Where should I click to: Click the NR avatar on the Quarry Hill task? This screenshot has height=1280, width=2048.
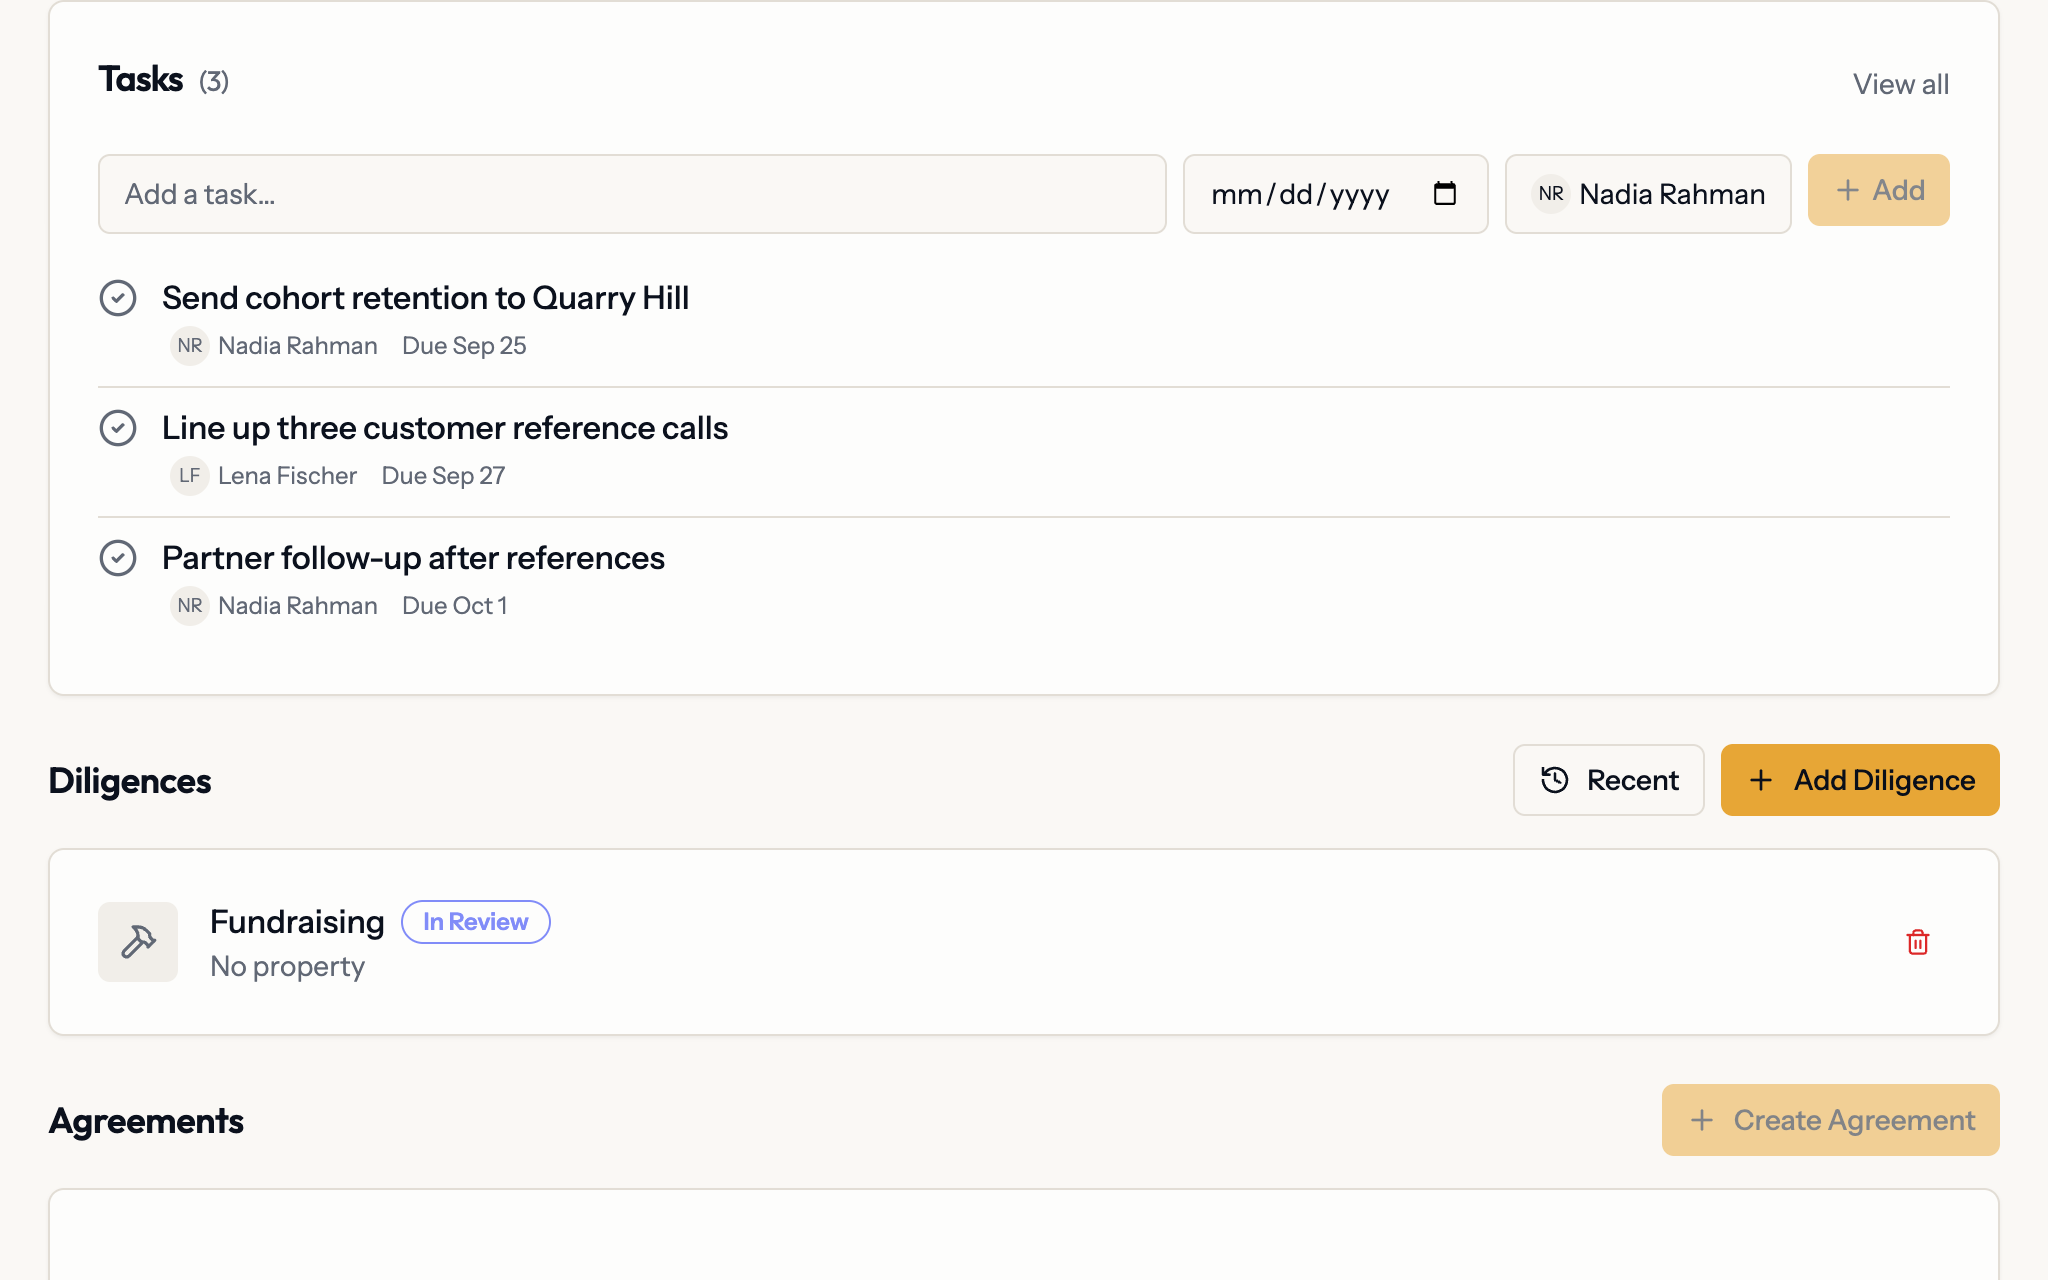click(x=190, y=346)
